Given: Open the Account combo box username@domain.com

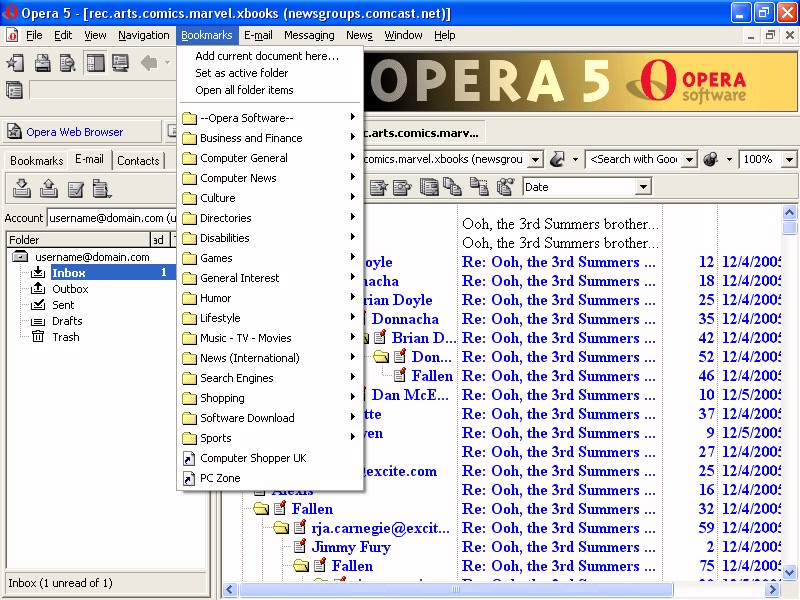Looking at the screenshot, I should coord(111,218).
